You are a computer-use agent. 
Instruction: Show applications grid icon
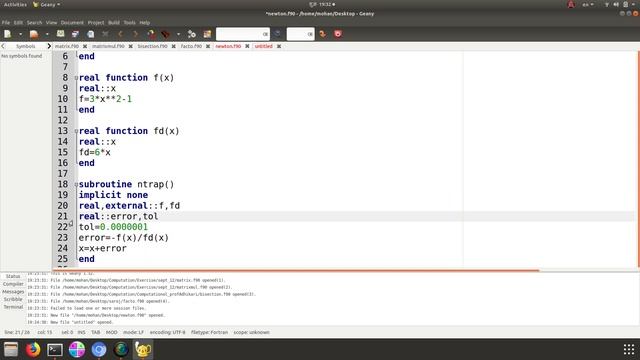[x=629, y=349]
